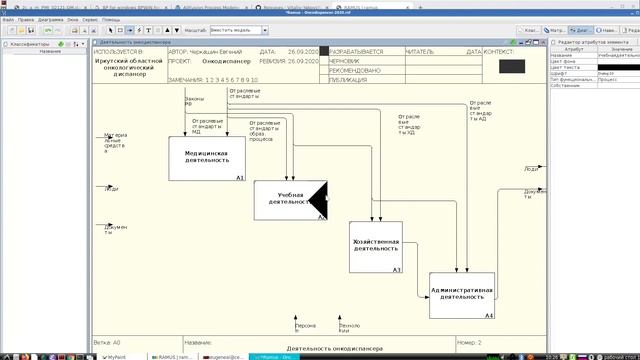
Task: Click Отраслевые стандарты ХД label
Action: click(409, 124)
